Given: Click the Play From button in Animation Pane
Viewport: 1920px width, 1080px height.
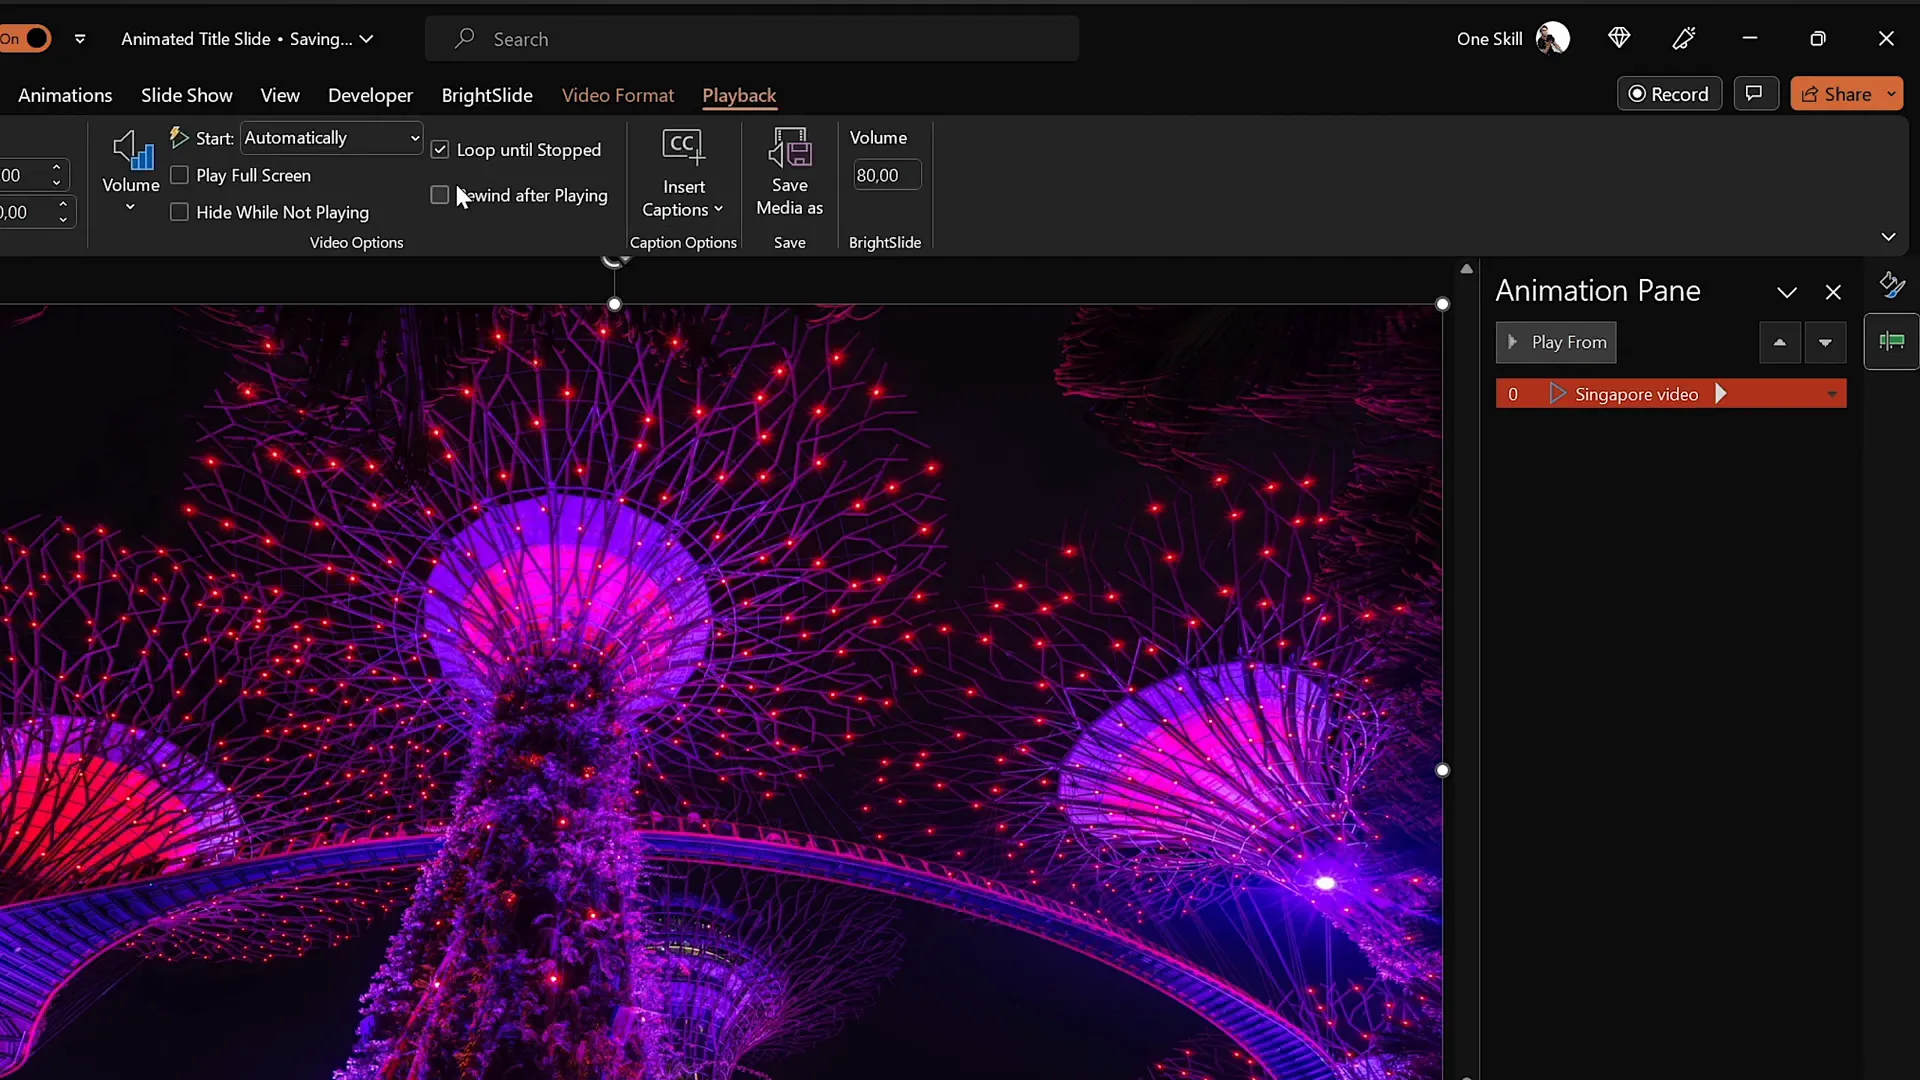Looking at the screenshot, I should (x=1556, y=342).
